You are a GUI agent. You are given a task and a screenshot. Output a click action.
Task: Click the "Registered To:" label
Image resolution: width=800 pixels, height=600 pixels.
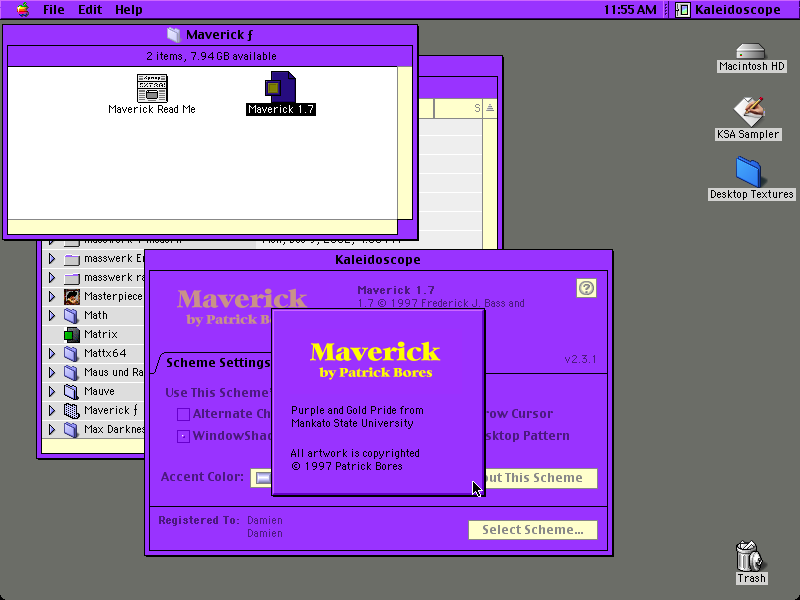click(x=198, y=520)
